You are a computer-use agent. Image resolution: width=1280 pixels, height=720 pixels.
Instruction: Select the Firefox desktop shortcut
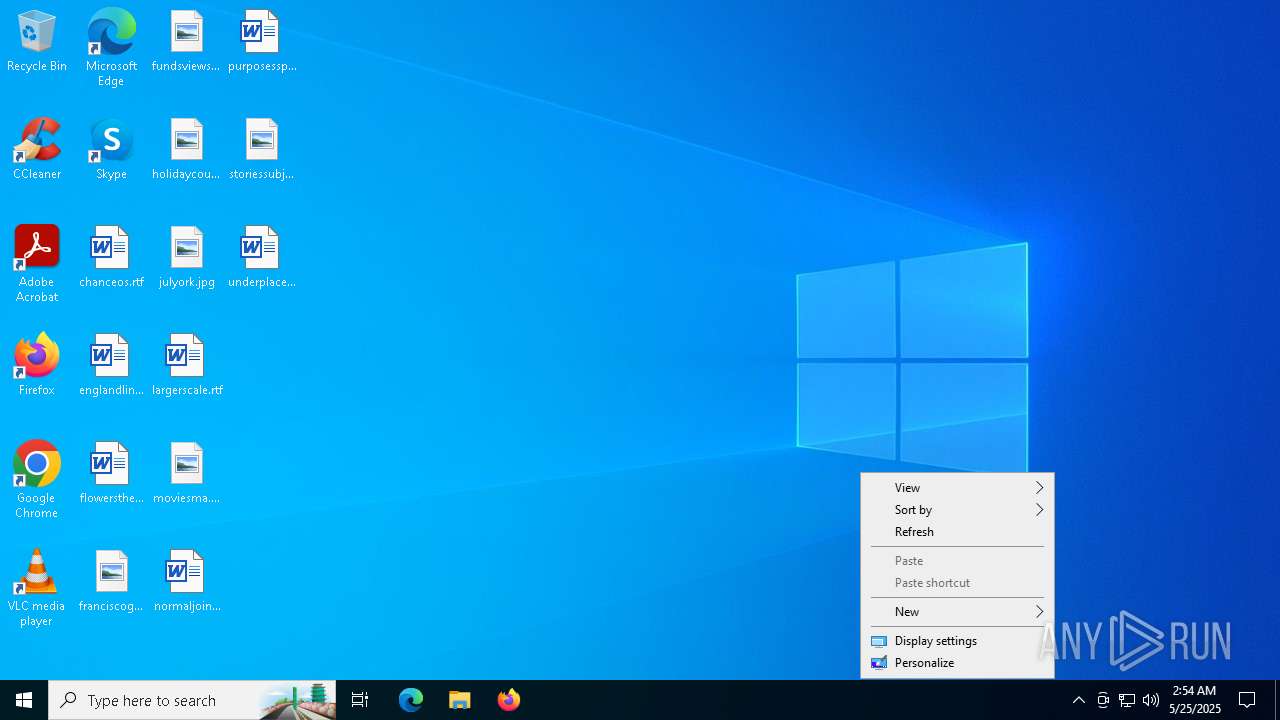click(37, 366)
